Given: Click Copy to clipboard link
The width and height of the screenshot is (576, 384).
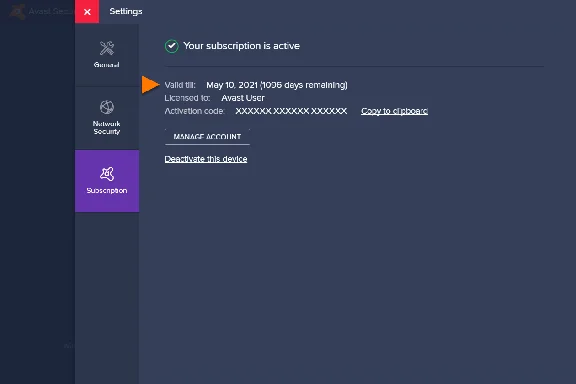Looking at the screenshot, I should (394, 111).
